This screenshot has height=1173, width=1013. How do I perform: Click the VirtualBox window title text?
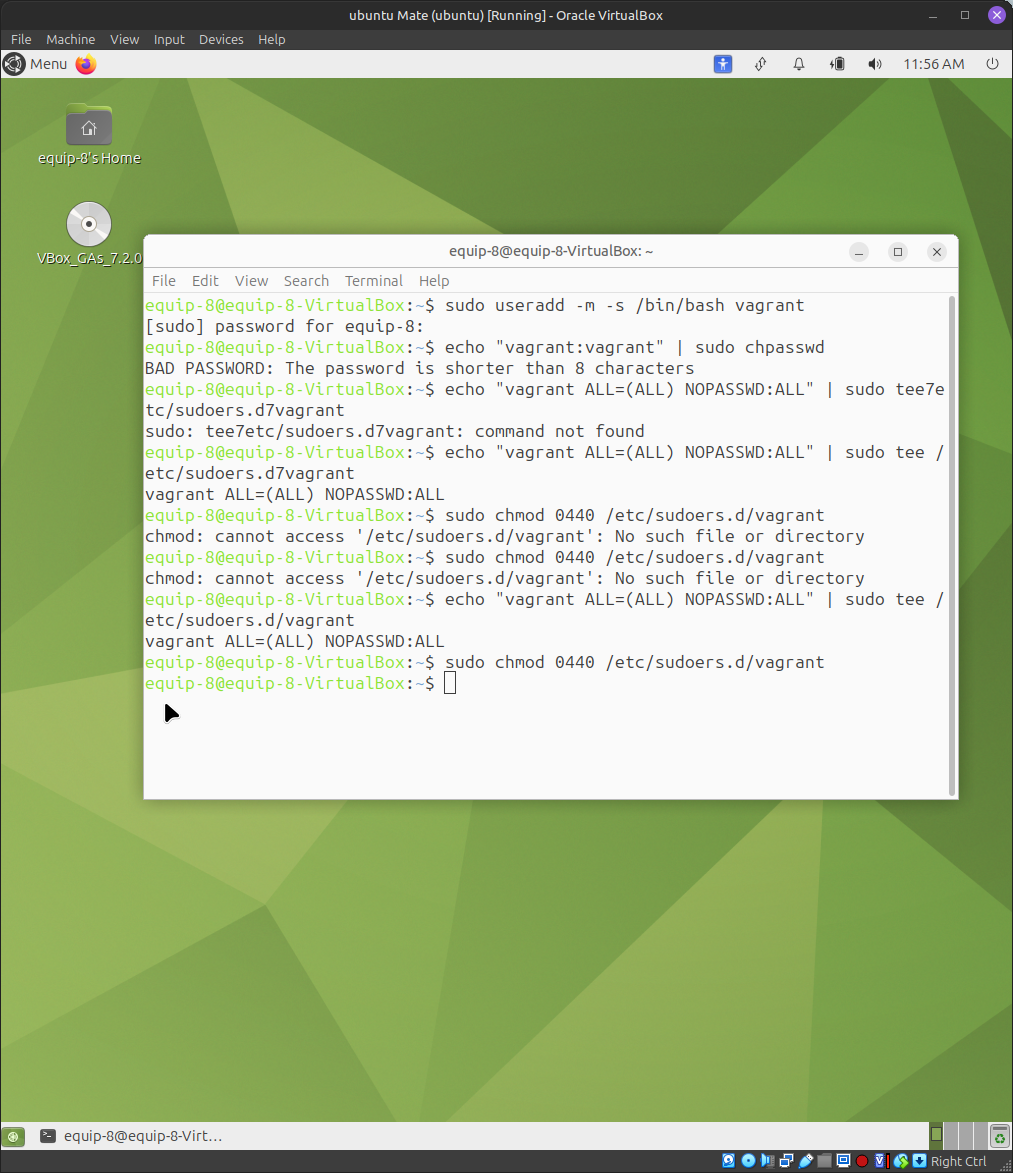click(x=506, y=15)
